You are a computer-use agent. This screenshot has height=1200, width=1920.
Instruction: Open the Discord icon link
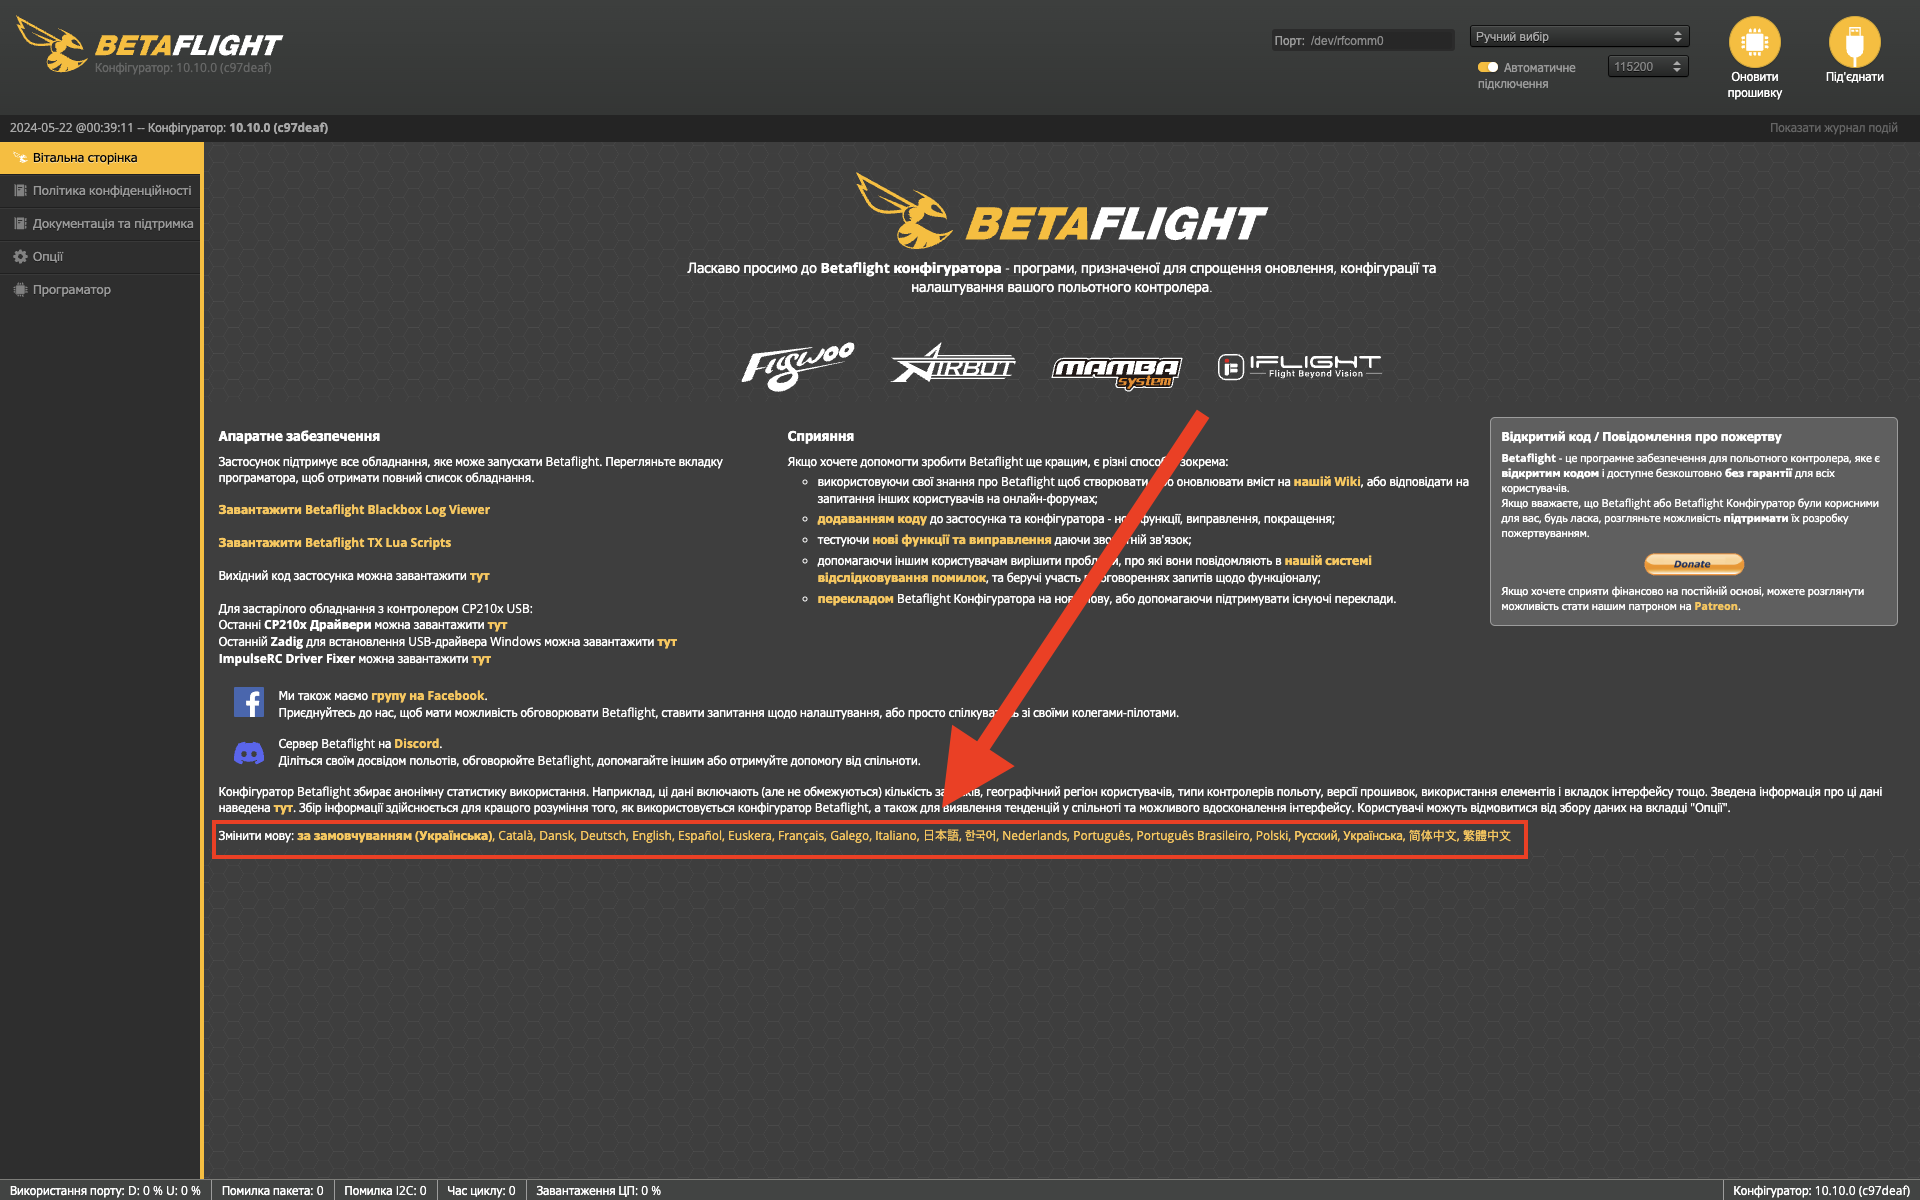(248, 752)
